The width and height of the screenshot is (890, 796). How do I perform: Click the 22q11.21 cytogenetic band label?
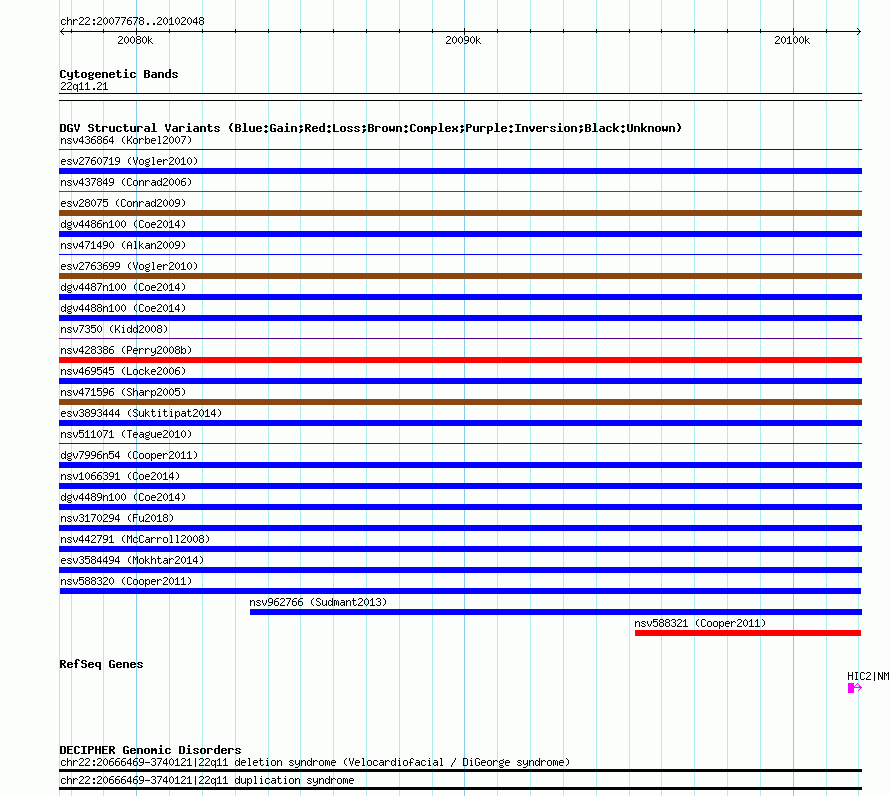pos(84,86)
